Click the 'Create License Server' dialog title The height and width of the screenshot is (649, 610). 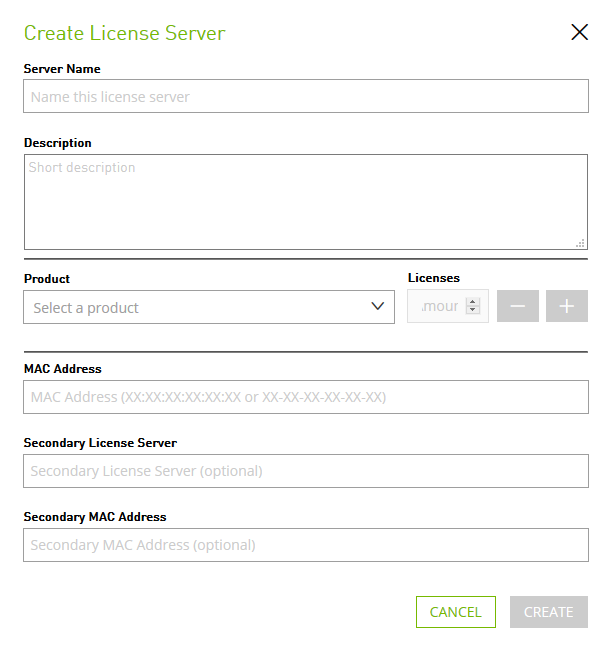(x=125, y=33)
